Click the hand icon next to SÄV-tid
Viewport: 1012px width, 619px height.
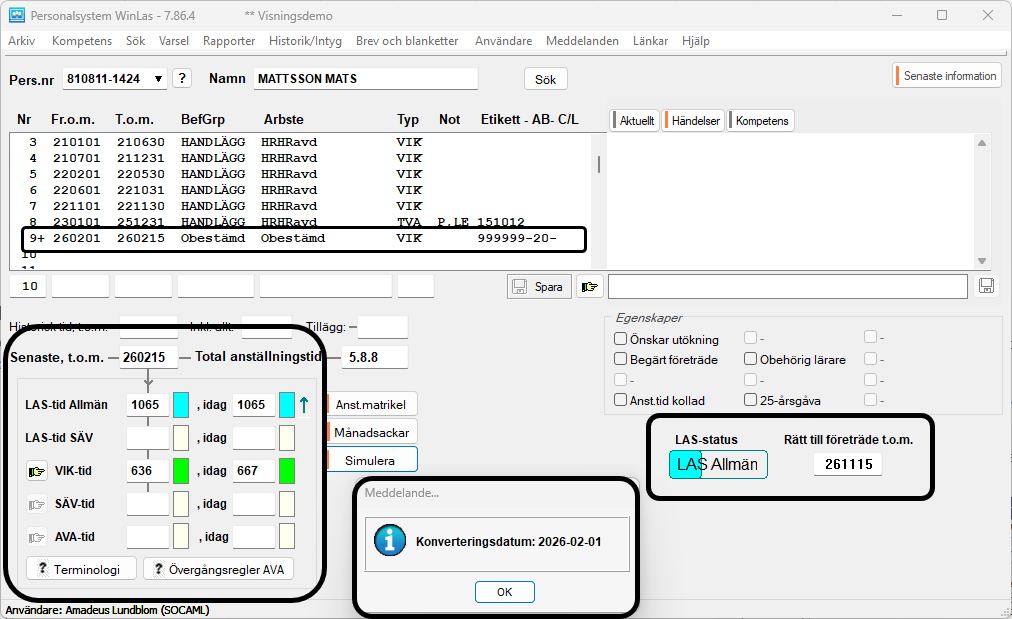tap(37, 504)
